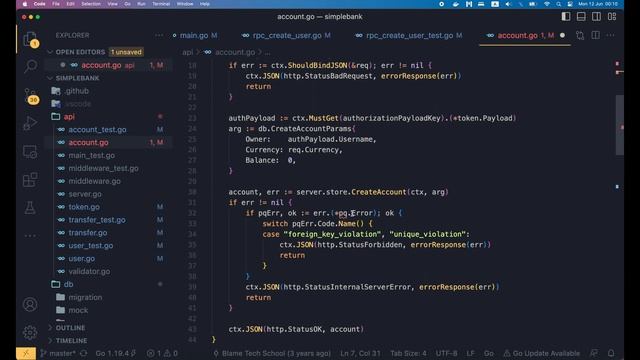The image size is (640, 360).
Task: Click Go Update Available notice
Action: 541,353
